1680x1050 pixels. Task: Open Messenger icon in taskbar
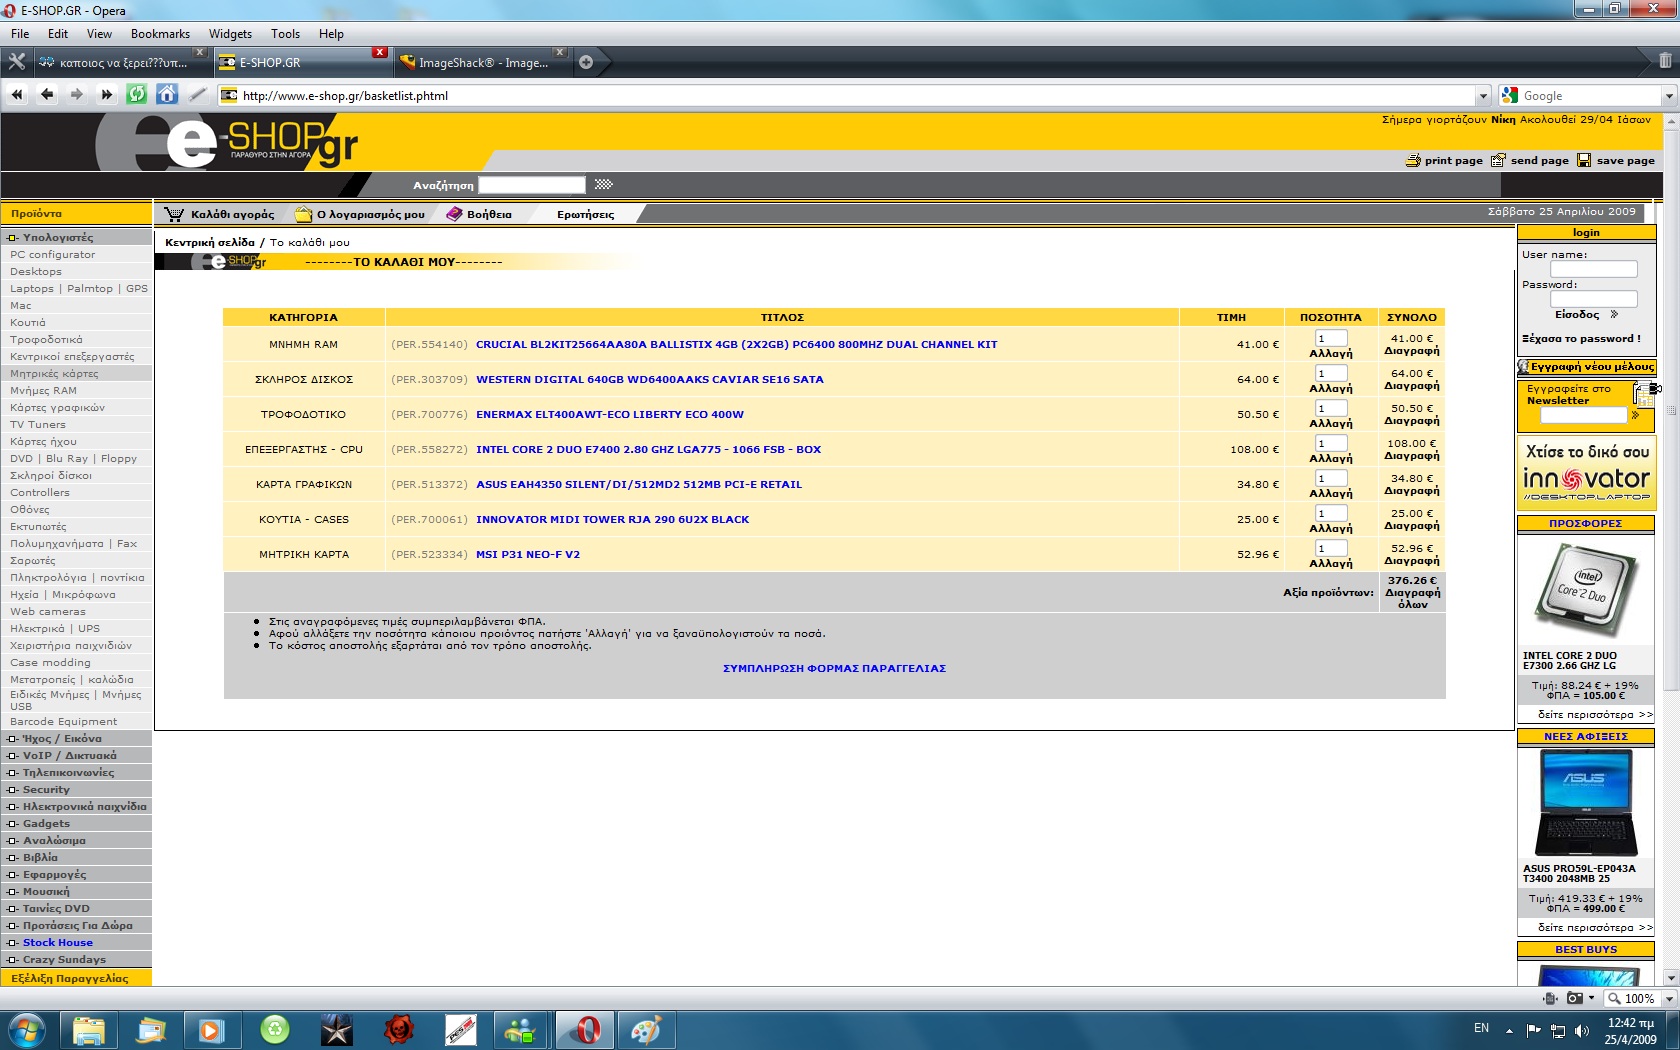point(522,1029)
